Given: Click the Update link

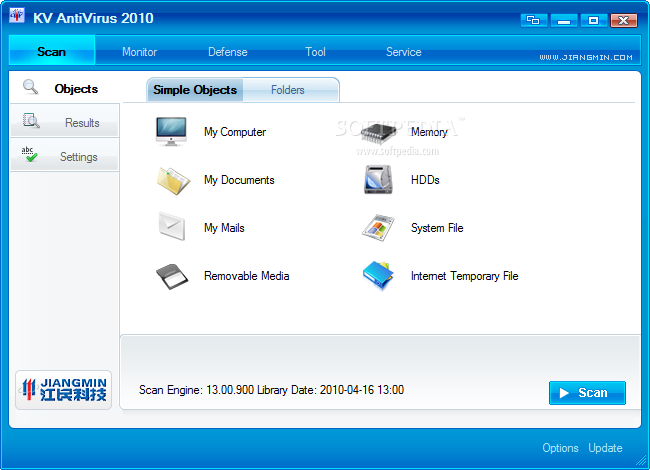Looking at the screenshot, I should (605, 448).
